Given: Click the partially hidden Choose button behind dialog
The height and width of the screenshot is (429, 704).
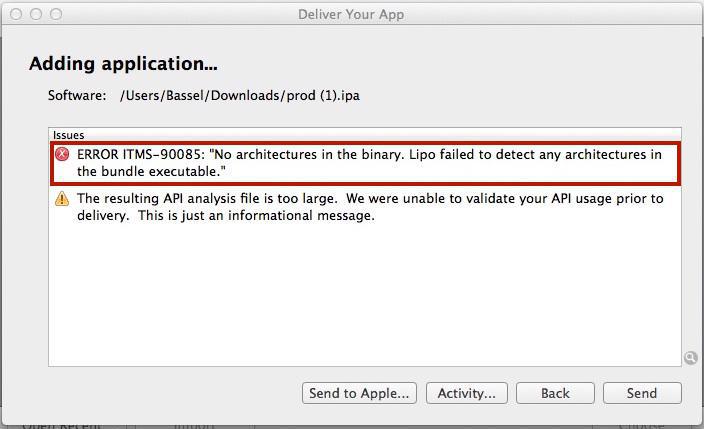Looking at the screenshot, I should pyautogui.click(x=640, y=424).
